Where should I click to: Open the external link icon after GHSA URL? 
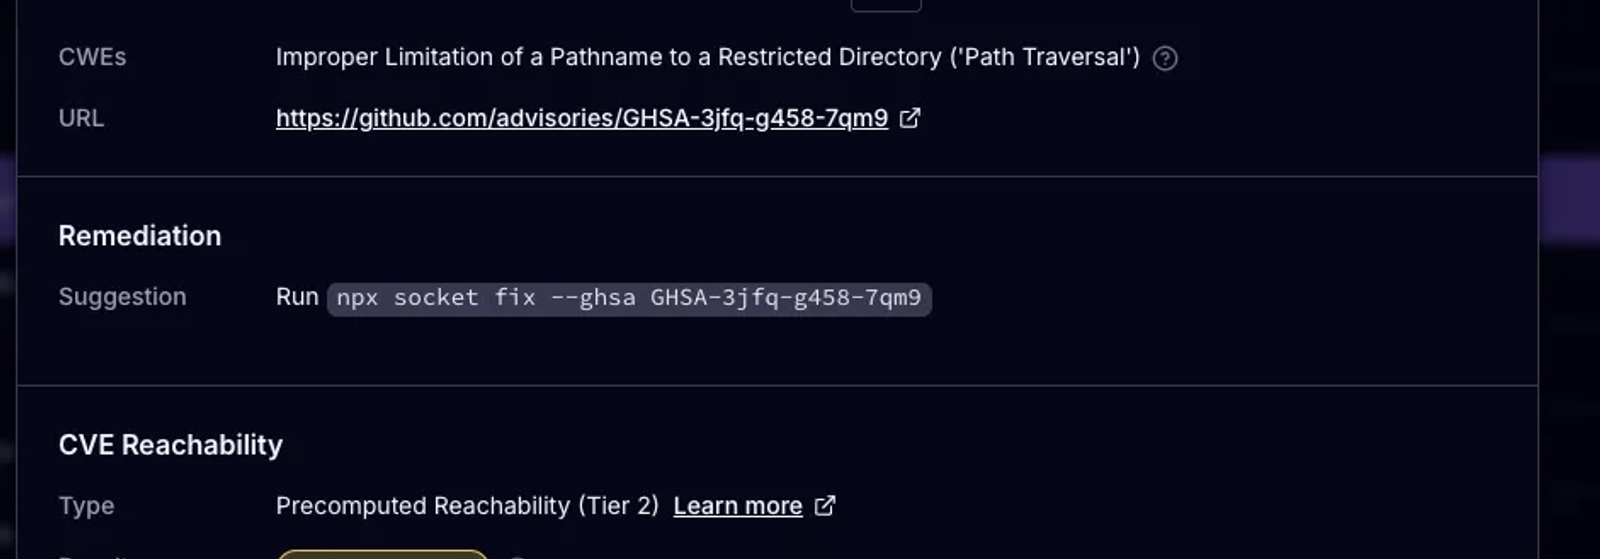pos(910,118)
